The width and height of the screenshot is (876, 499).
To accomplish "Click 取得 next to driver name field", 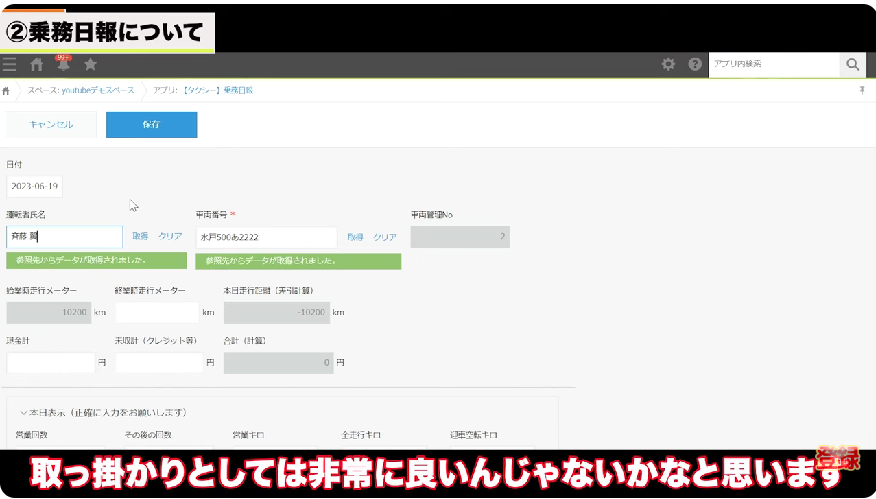I will tap(140, 237).
